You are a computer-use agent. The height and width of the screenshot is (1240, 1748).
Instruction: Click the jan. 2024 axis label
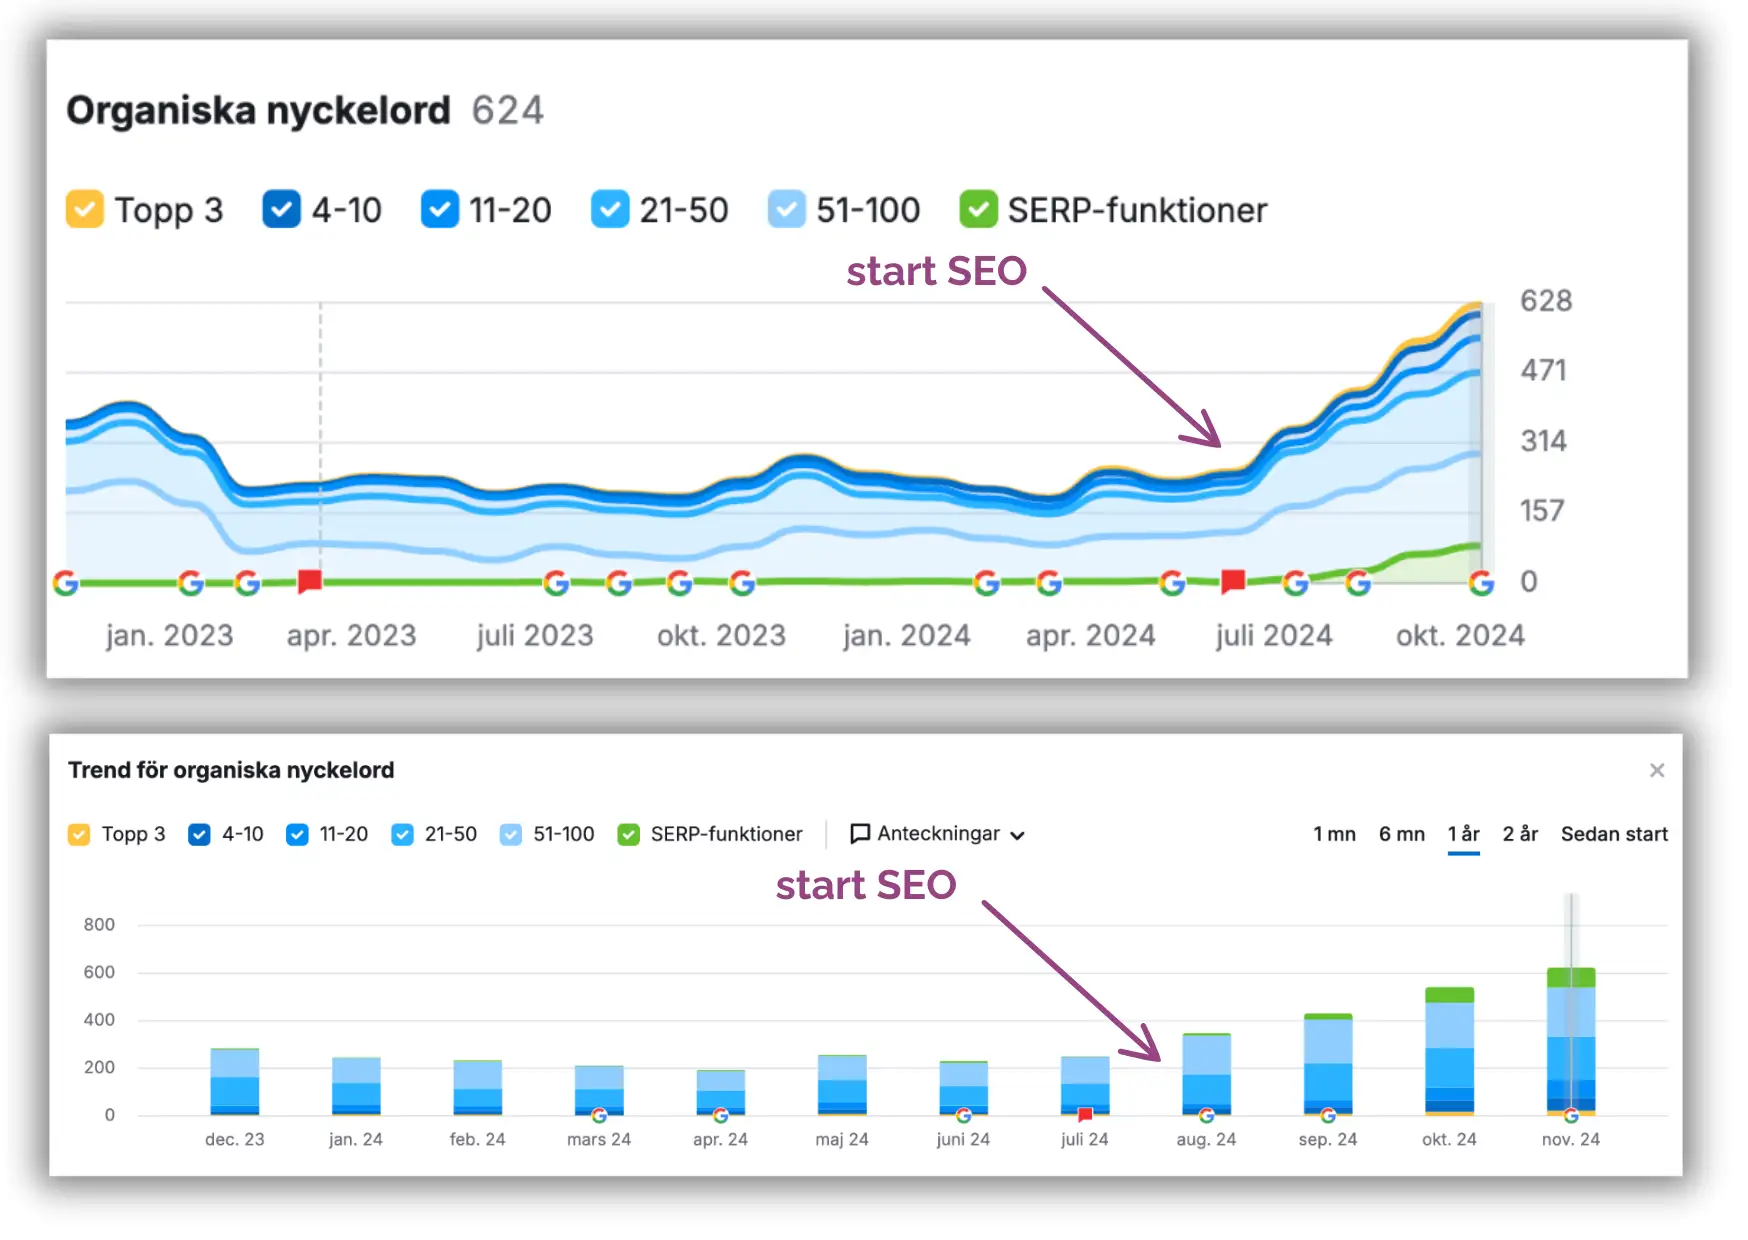click(x=906, y=636)
